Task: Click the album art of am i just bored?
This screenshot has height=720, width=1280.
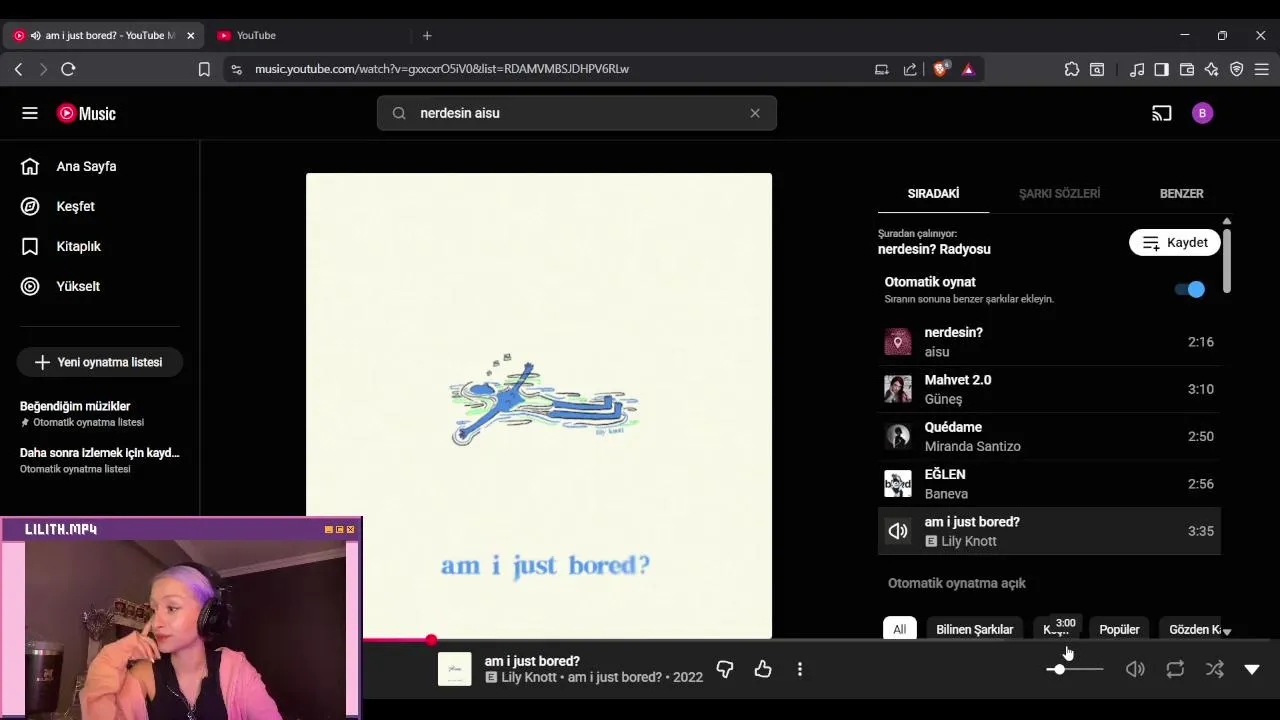Action: pos(539,406)
